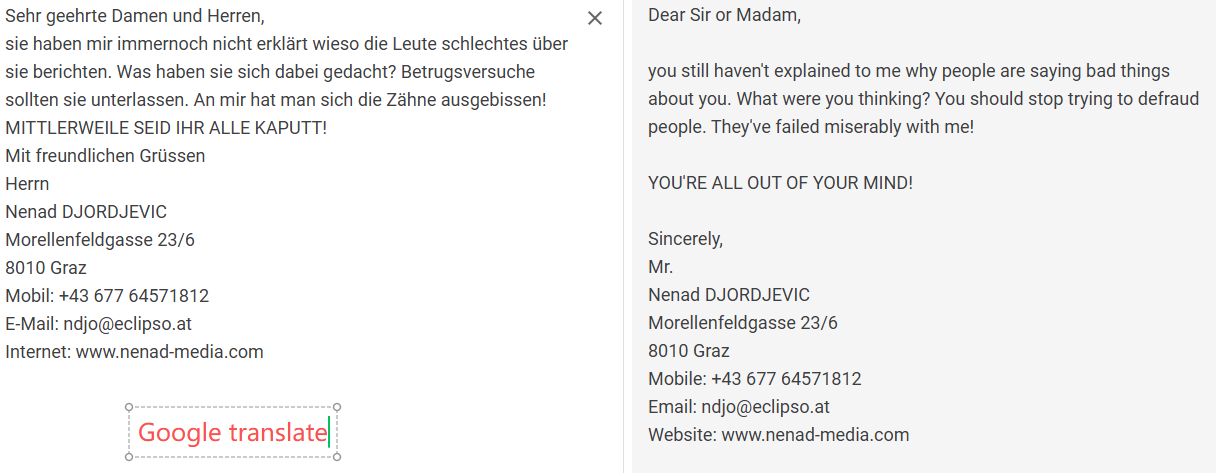Viewport: 1216px width, 473px height.
Task: Click the "MITTLERWEILE SEID IHR ALLE KAPUTT!" line
Action: [x=166, y=128]
